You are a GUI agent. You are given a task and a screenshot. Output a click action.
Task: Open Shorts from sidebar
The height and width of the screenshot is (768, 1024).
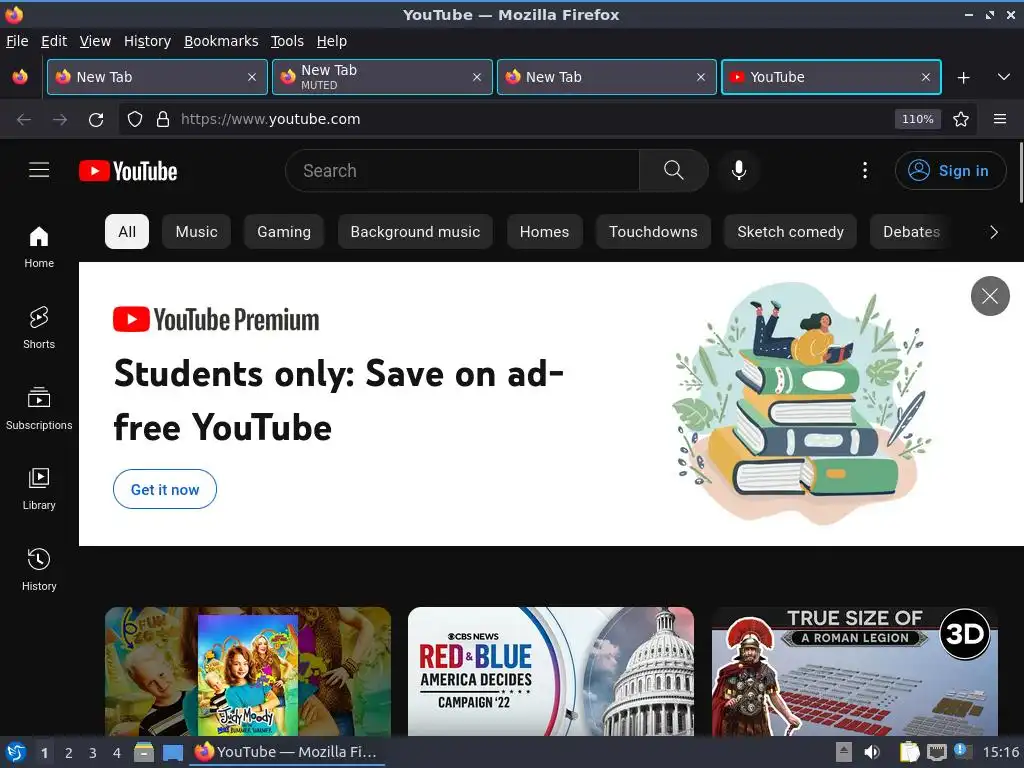pyautogui.click(x=39, y=328)
